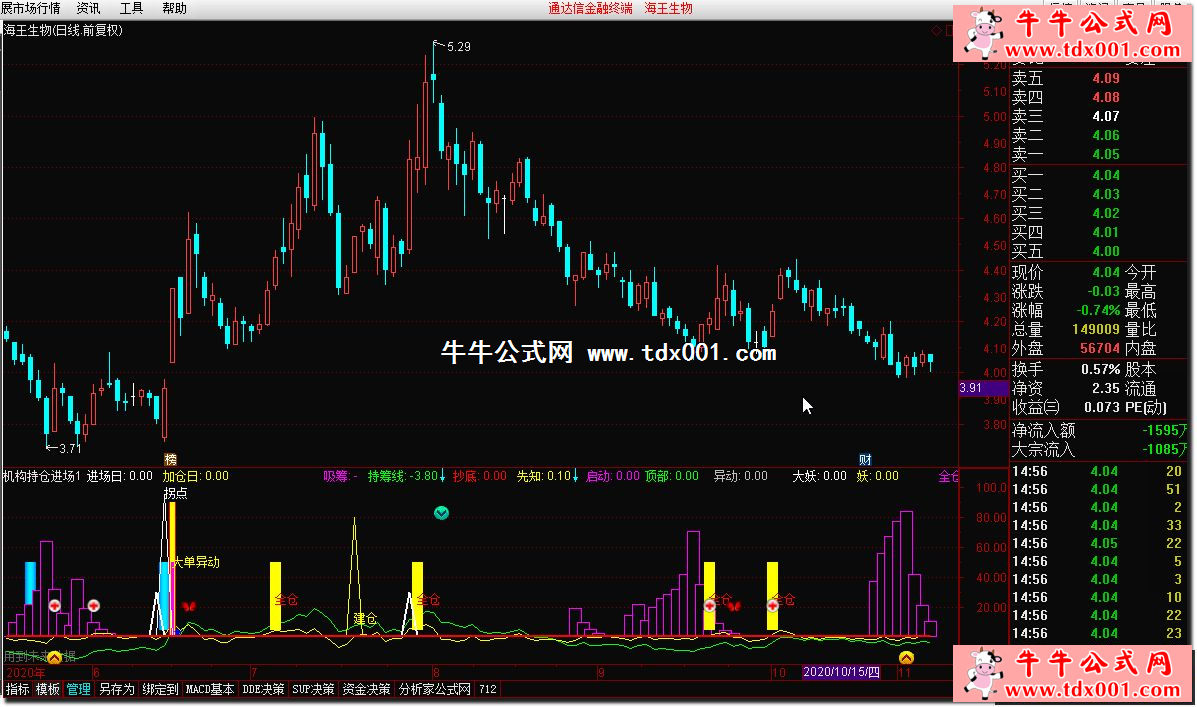Switch to the SUP决策 indicator tab

313,689
